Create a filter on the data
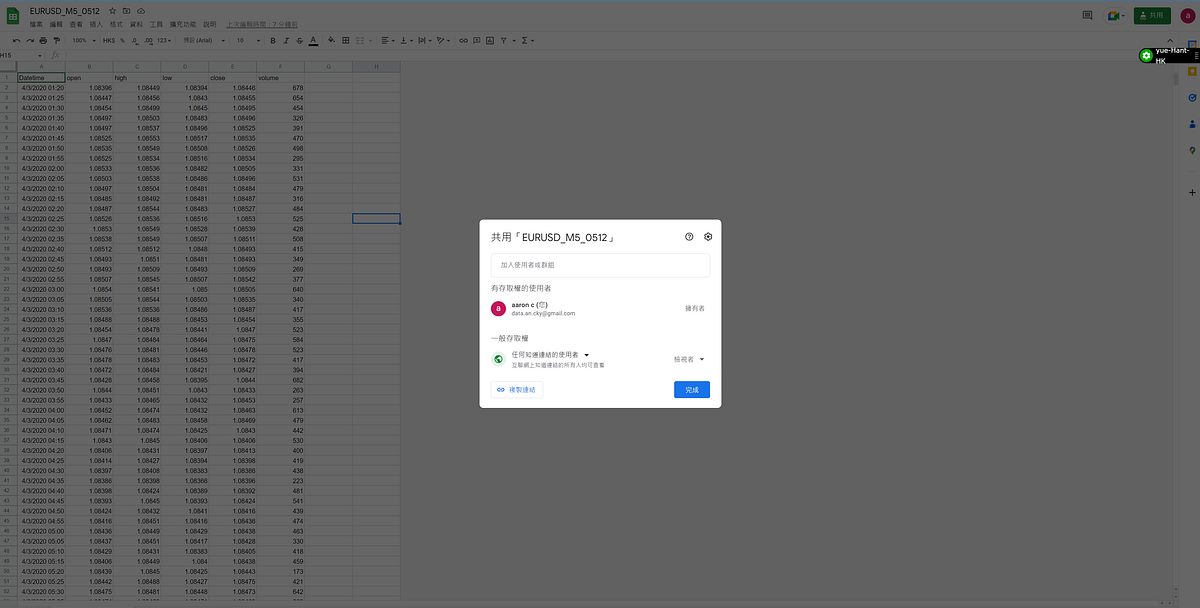The width and height of the screenshot is (1200, 608). (x=503, y=40)
